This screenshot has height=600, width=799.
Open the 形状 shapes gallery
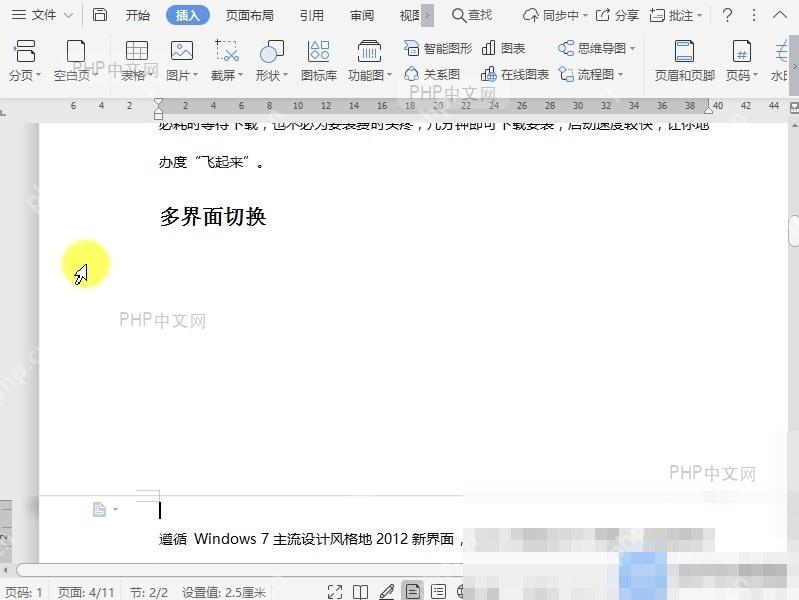click(x=272, y=61)
